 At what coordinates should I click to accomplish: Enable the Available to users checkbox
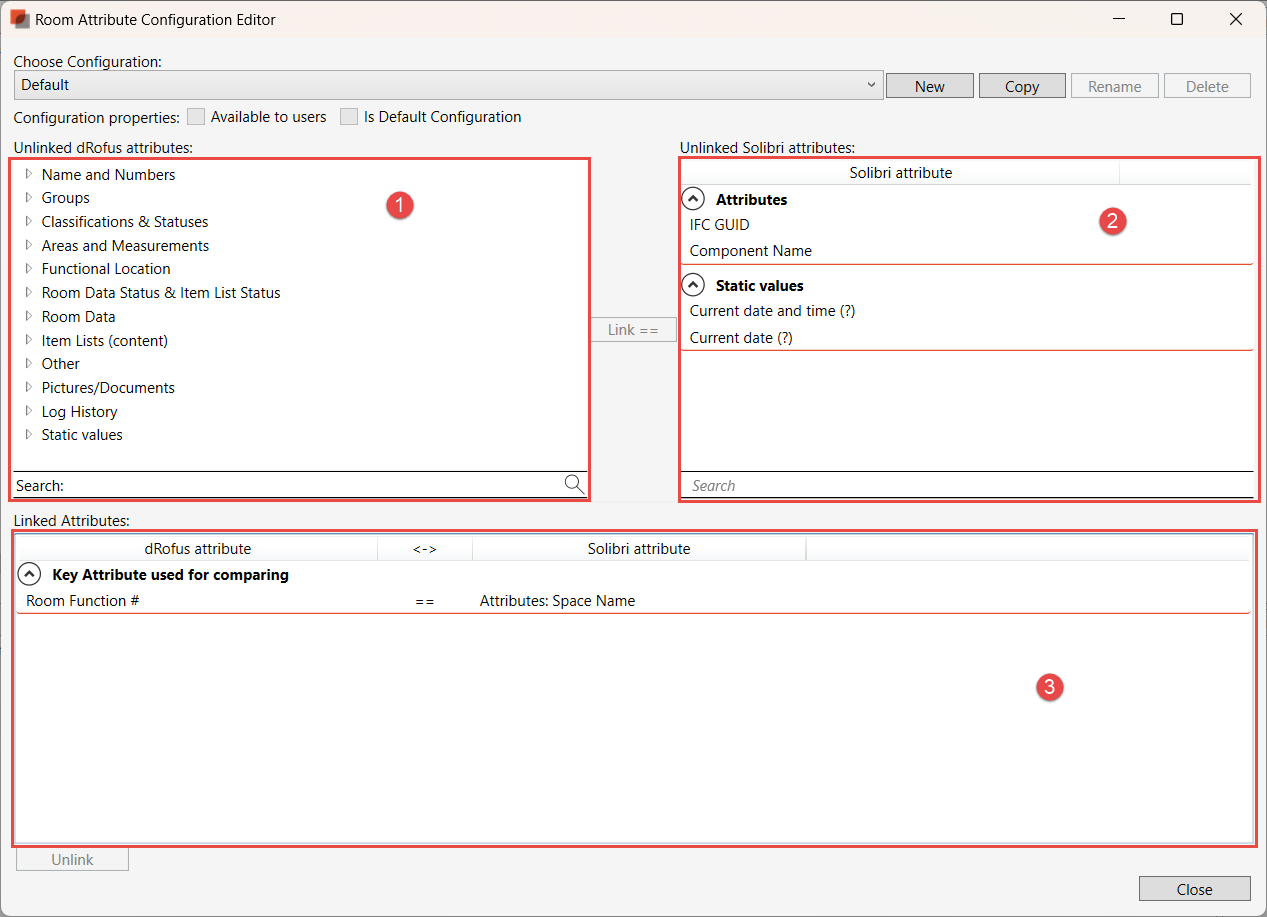click(x=196, y=117)
